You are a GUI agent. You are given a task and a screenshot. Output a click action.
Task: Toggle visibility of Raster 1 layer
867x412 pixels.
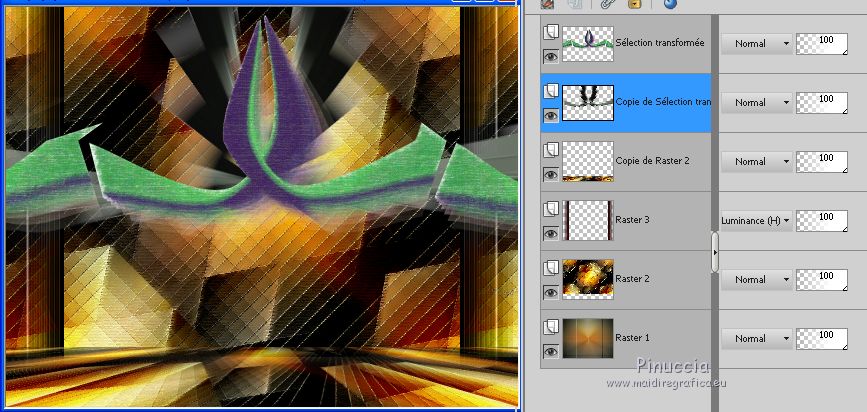pos(551,351)
